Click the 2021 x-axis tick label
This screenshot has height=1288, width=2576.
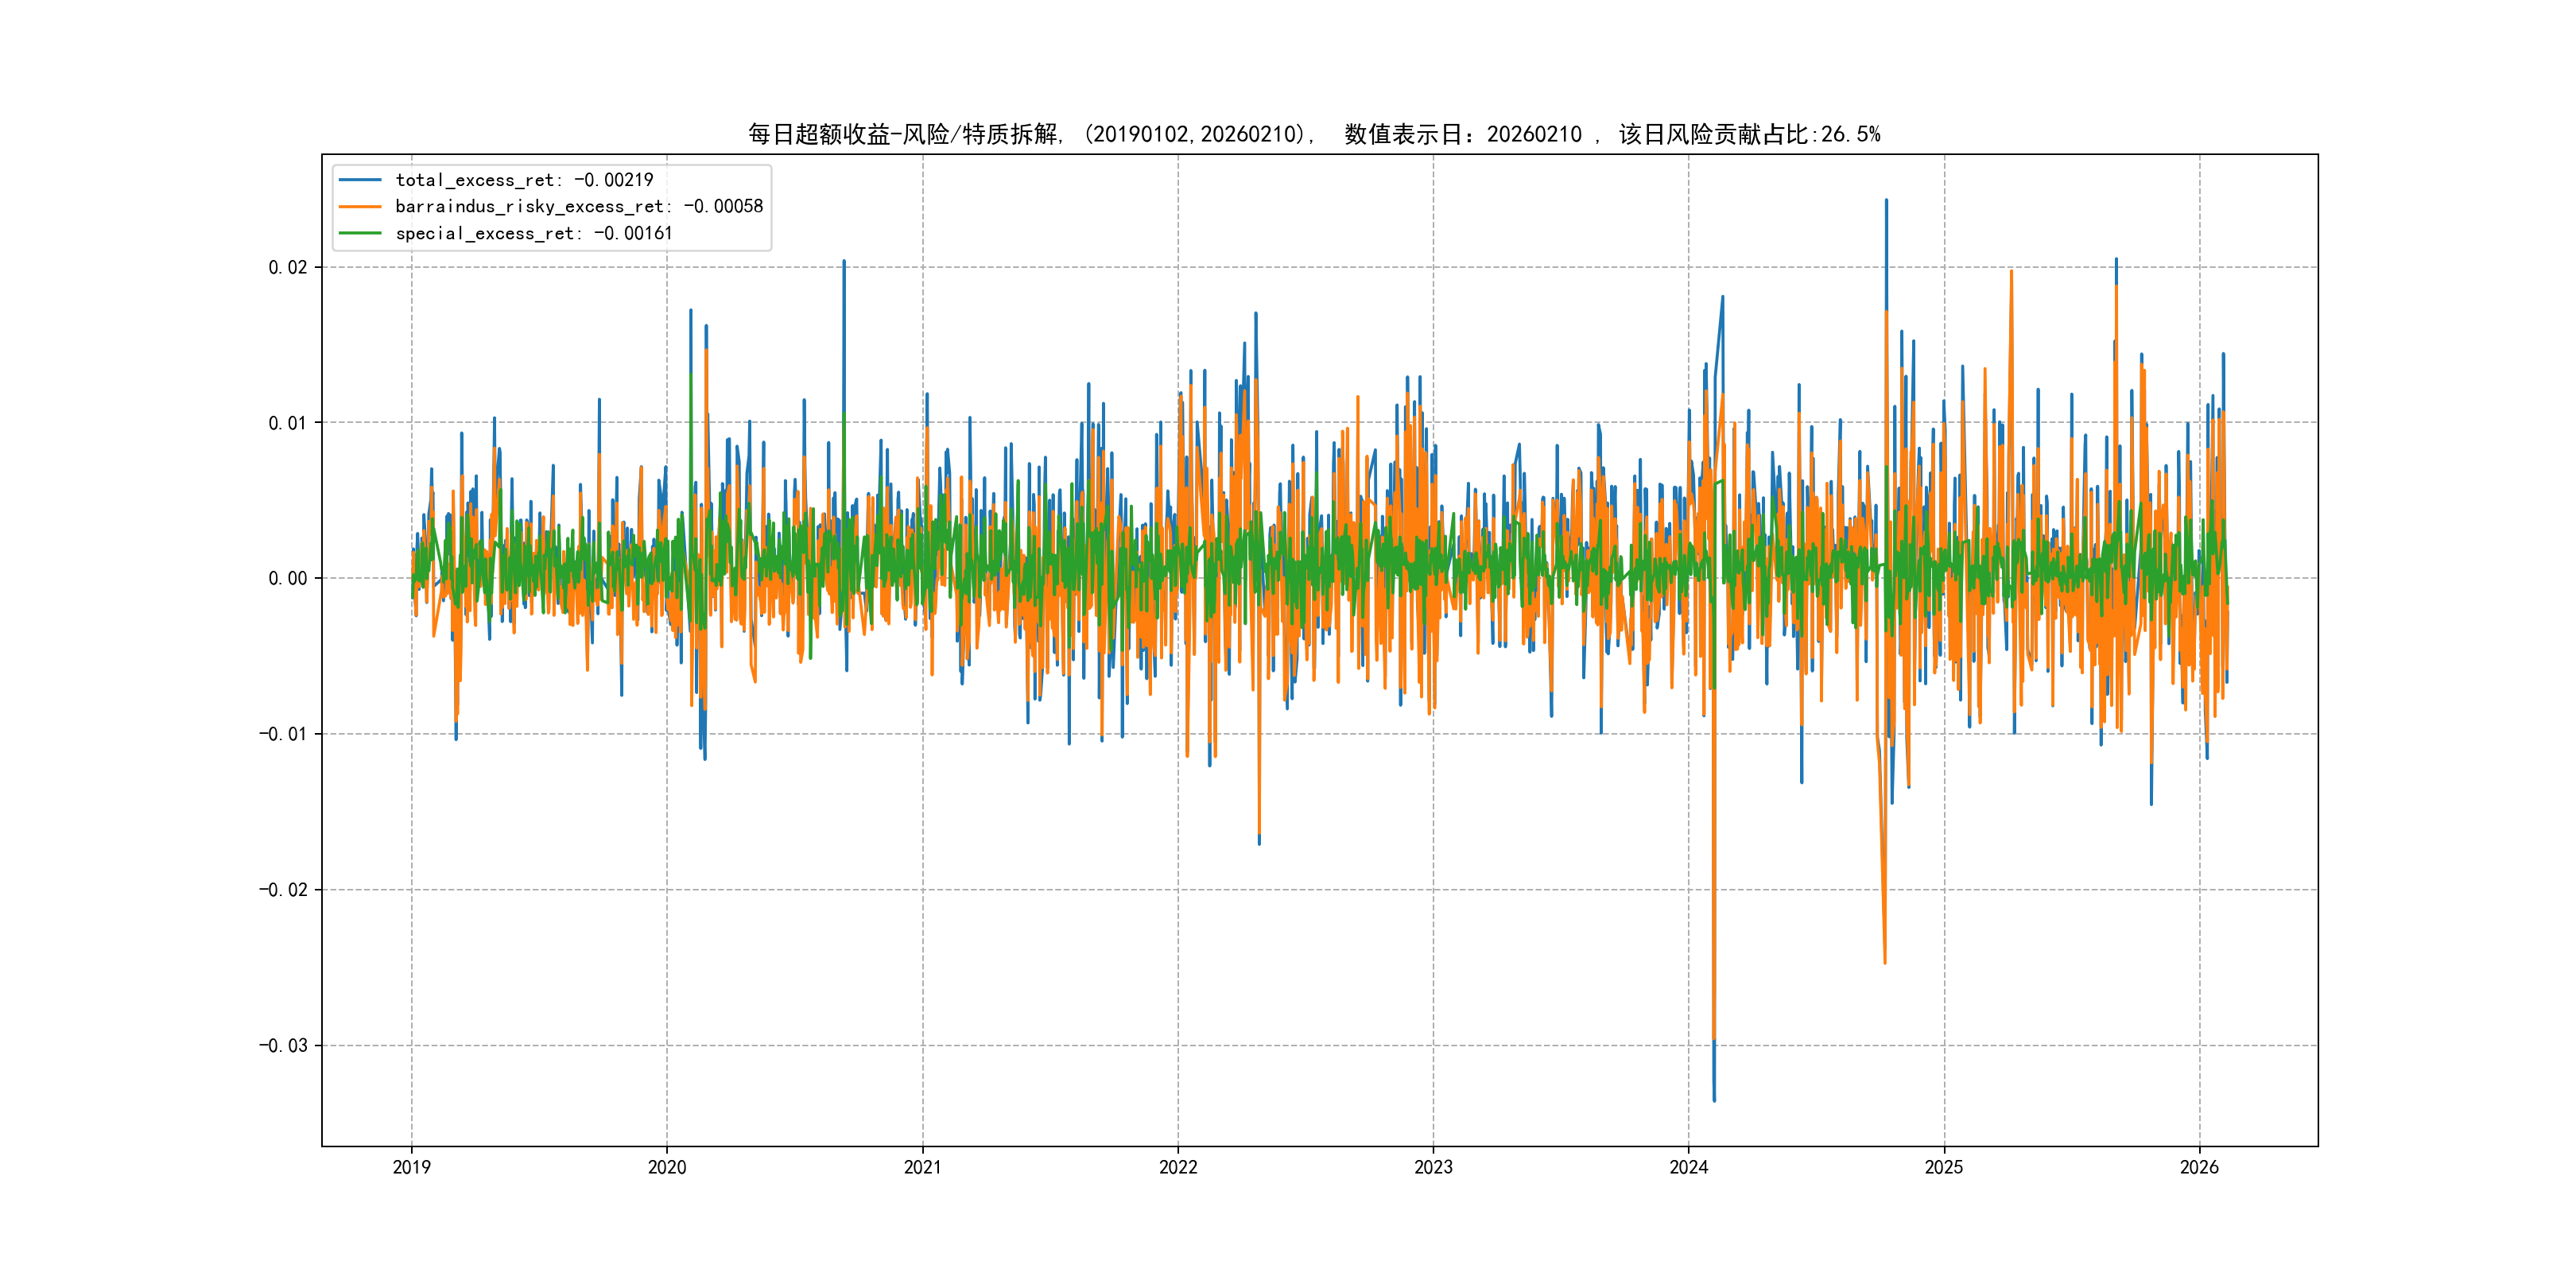(x=922, y=1167)
